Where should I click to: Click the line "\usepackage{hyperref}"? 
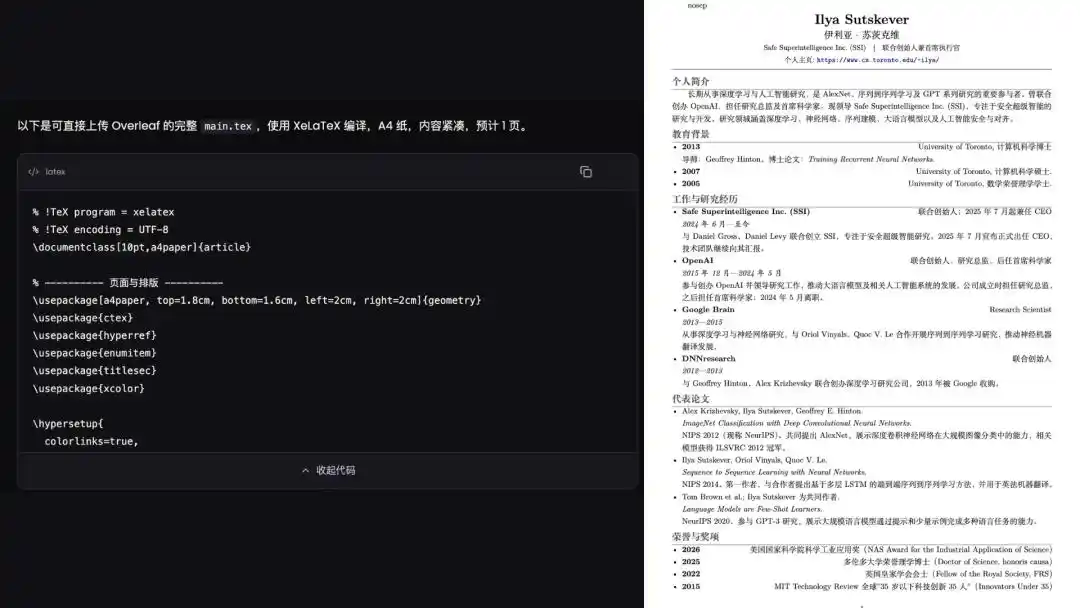point(94,335)
